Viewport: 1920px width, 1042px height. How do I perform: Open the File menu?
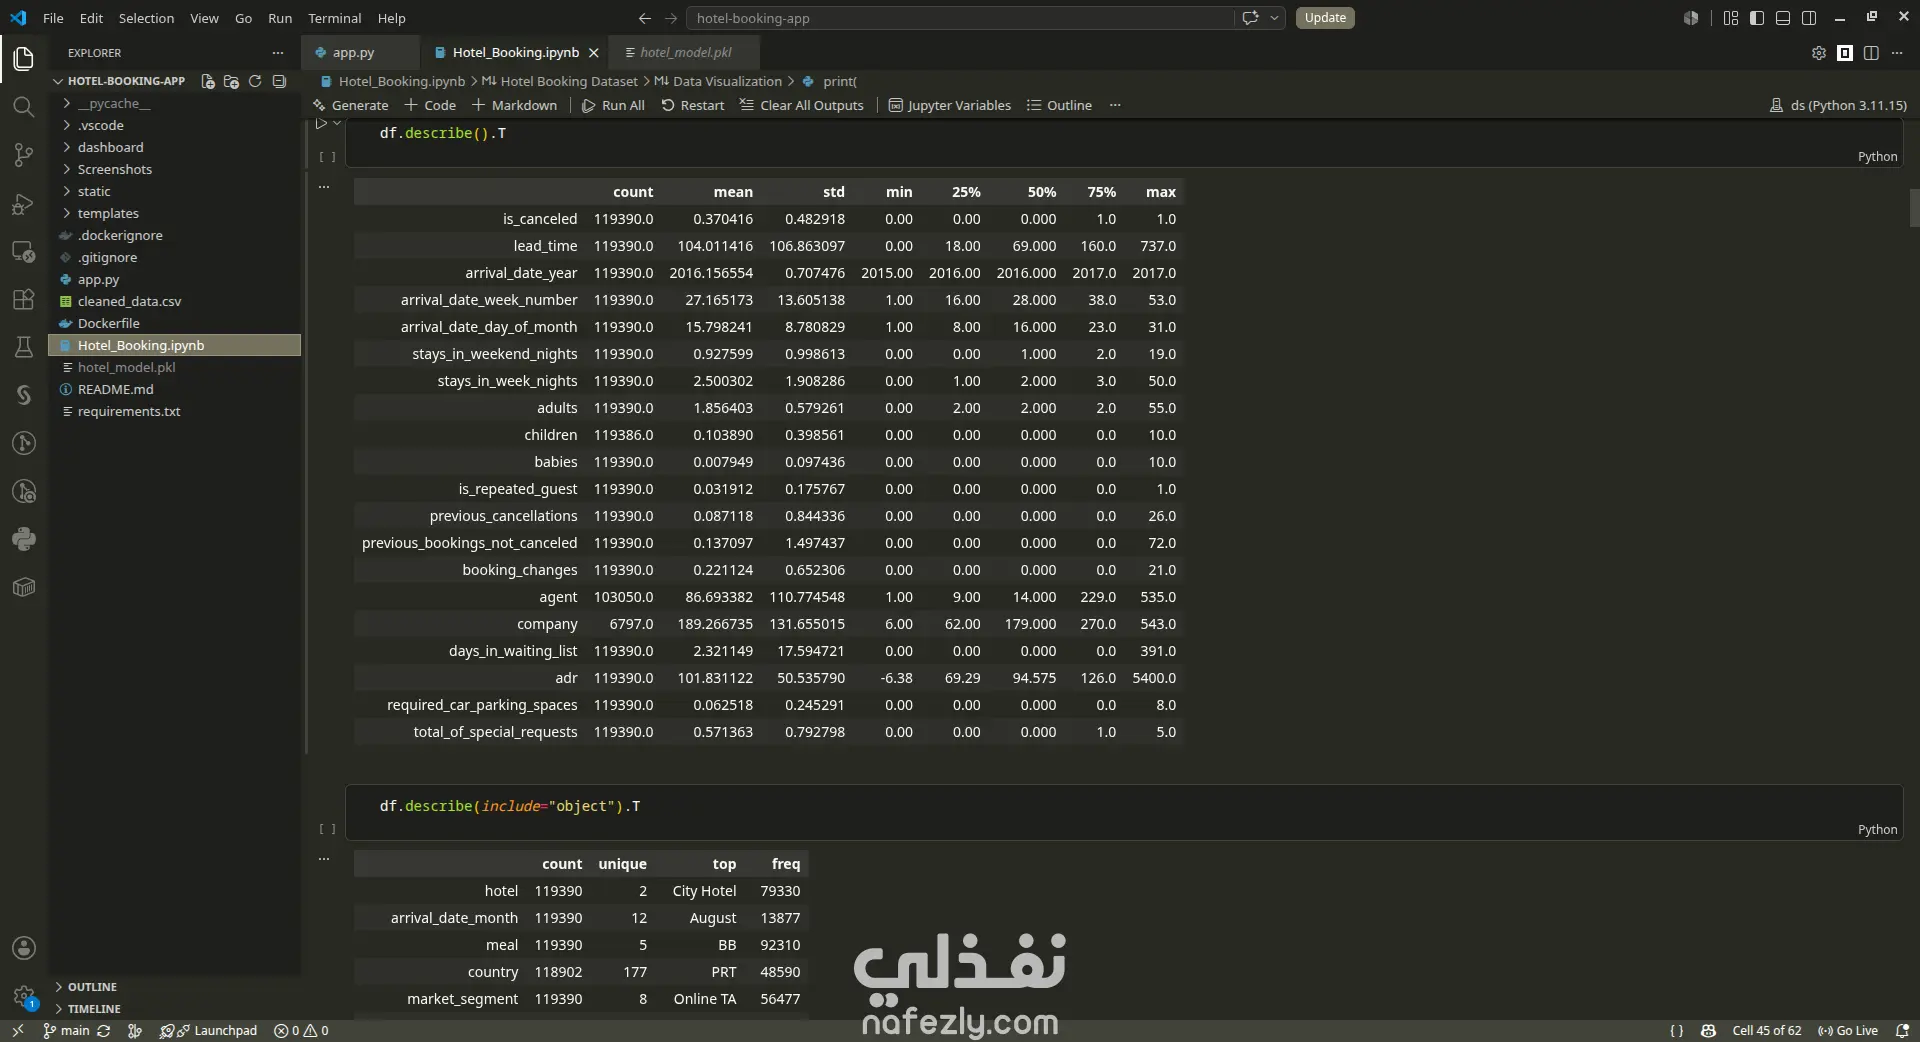(53, 18)
